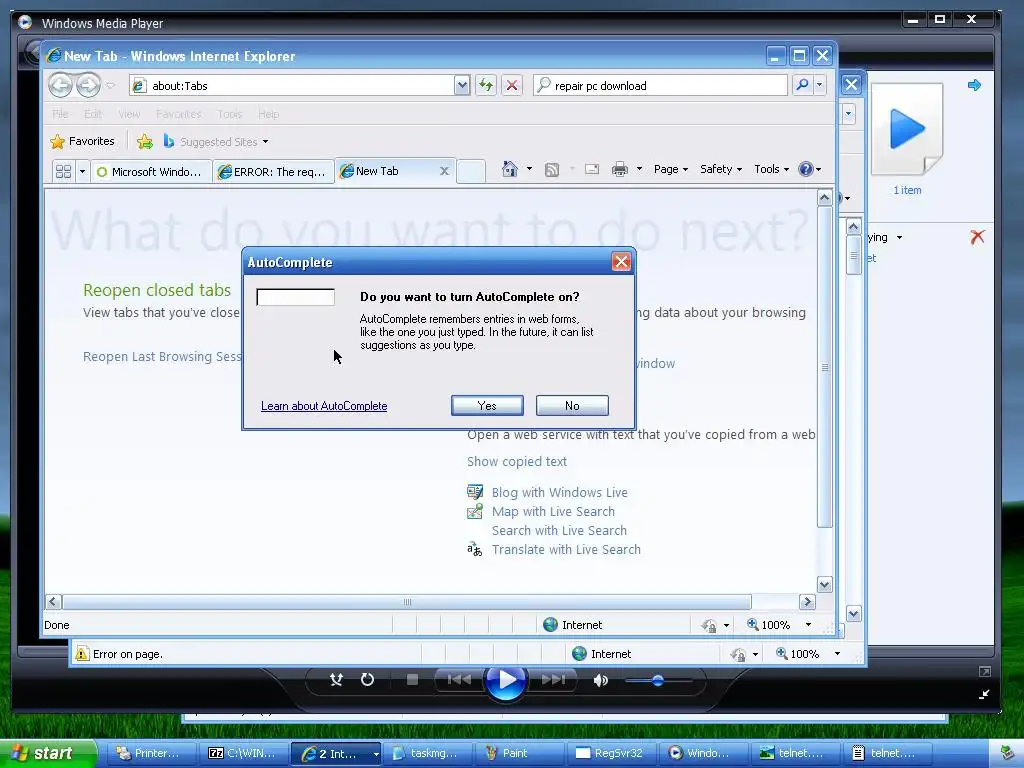This screenshot has height=768, width=1024.
Task: Click the Windows start button
Action: pyautogui.click(x=47, y=753)
